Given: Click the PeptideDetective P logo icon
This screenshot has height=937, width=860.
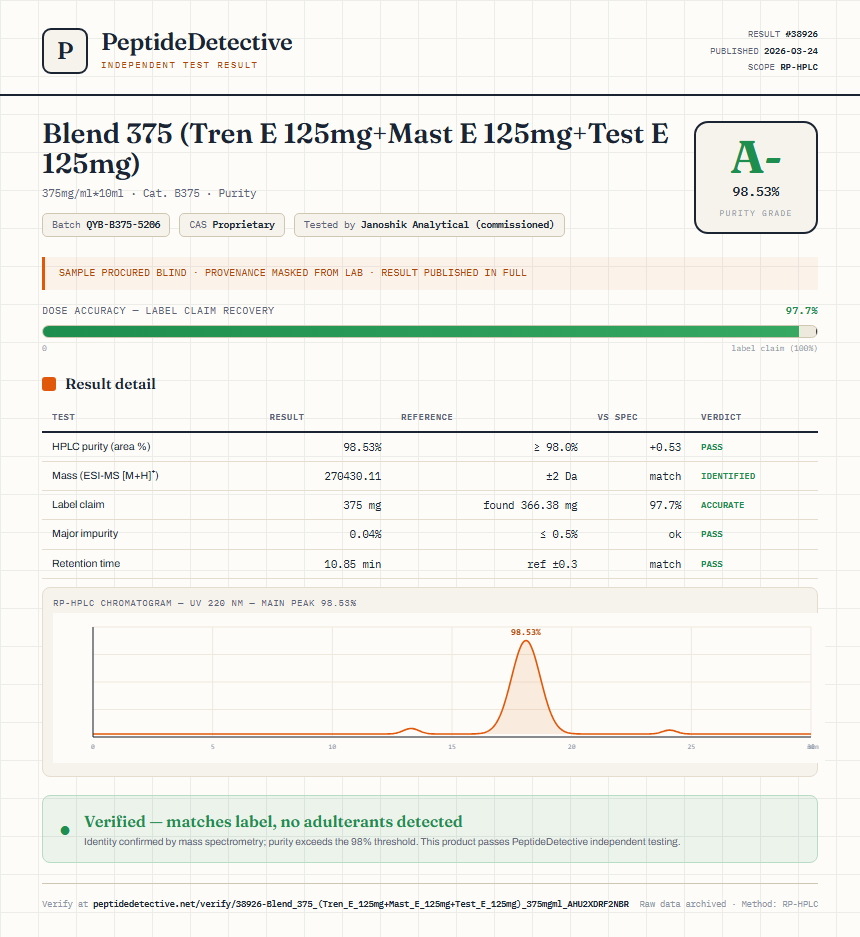Looking at the screenshot, I should 65,51.
